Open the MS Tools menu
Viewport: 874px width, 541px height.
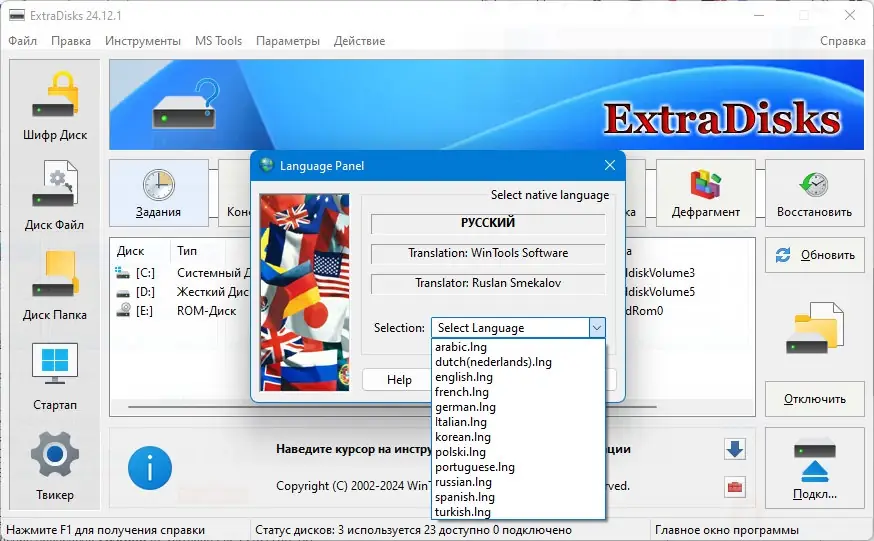pos(218,41)
